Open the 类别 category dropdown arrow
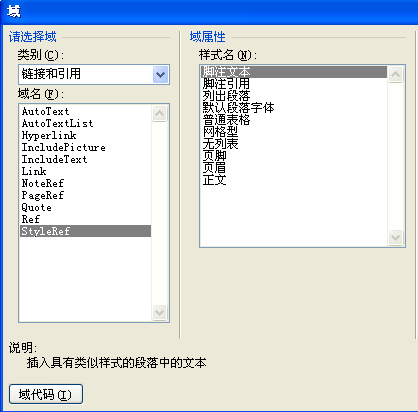 (x=160, y=74)
